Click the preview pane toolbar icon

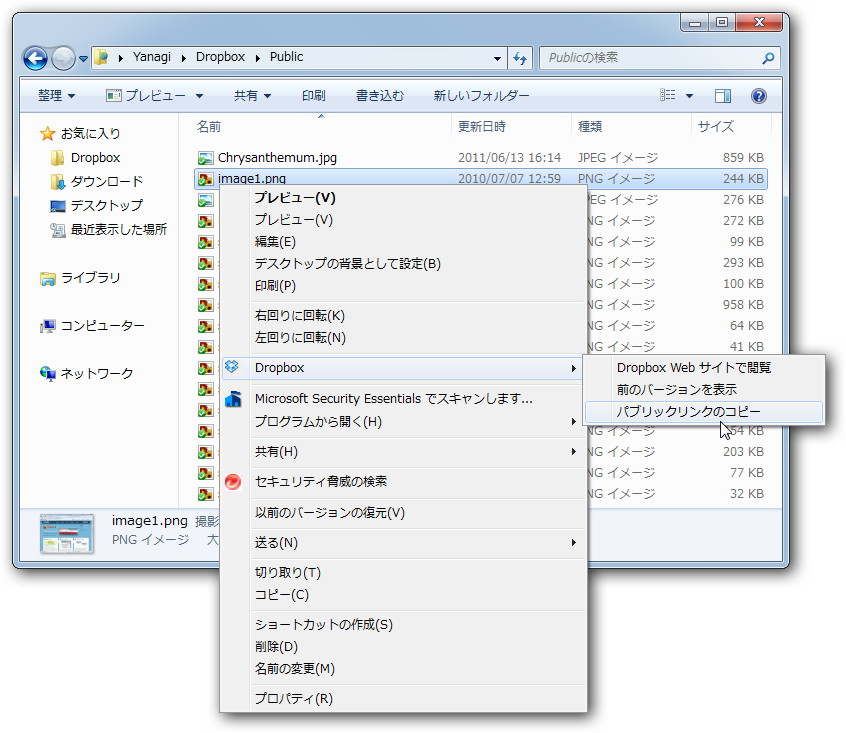[x=721, y=95]
